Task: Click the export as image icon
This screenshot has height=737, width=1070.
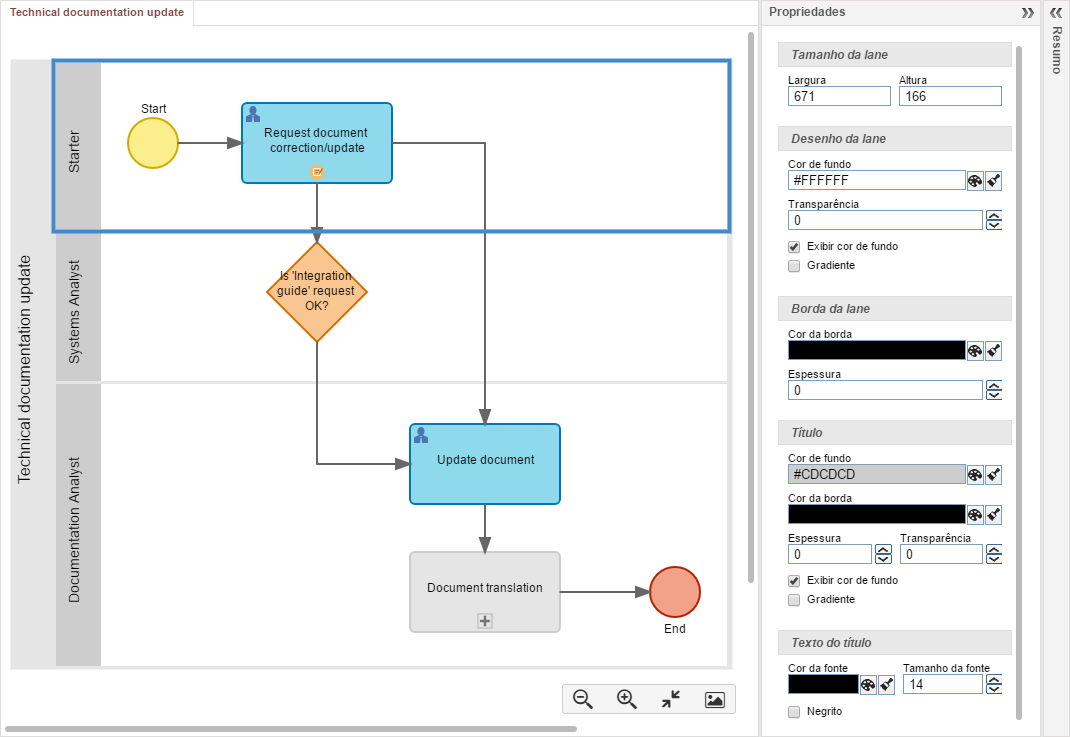Action: pyautogui.click(x=714, y=699)
